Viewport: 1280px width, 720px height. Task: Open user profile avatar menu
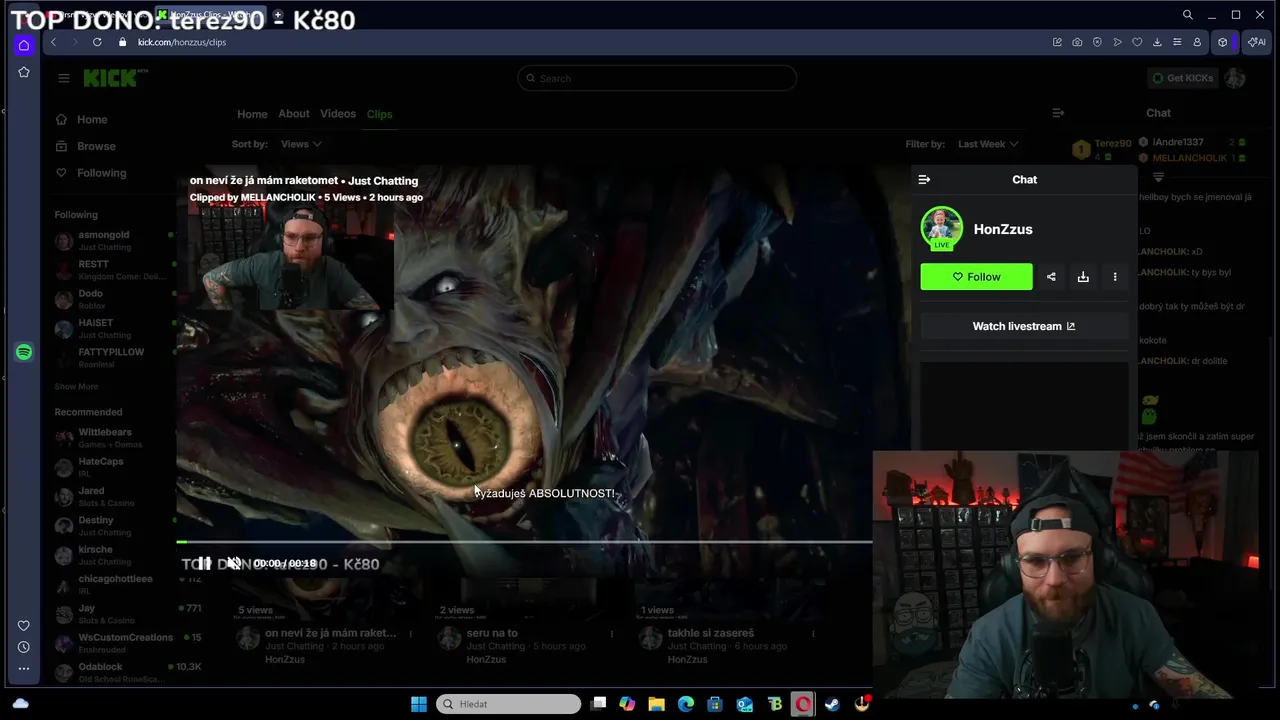click(x=1235, y=78)
